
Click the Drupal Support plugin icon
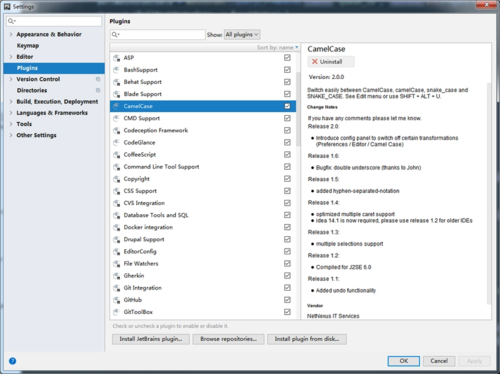pos(116,240)
